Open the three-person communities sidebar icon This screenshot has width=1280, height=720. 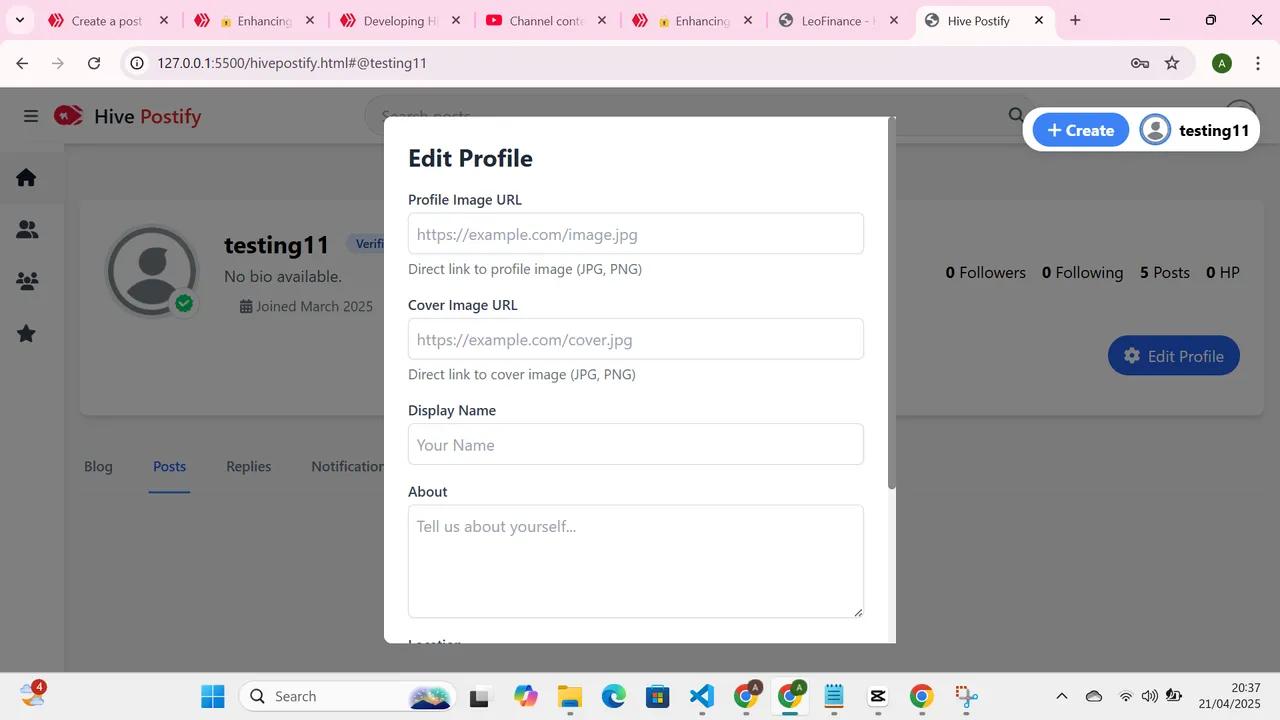(x=27, y=282)
